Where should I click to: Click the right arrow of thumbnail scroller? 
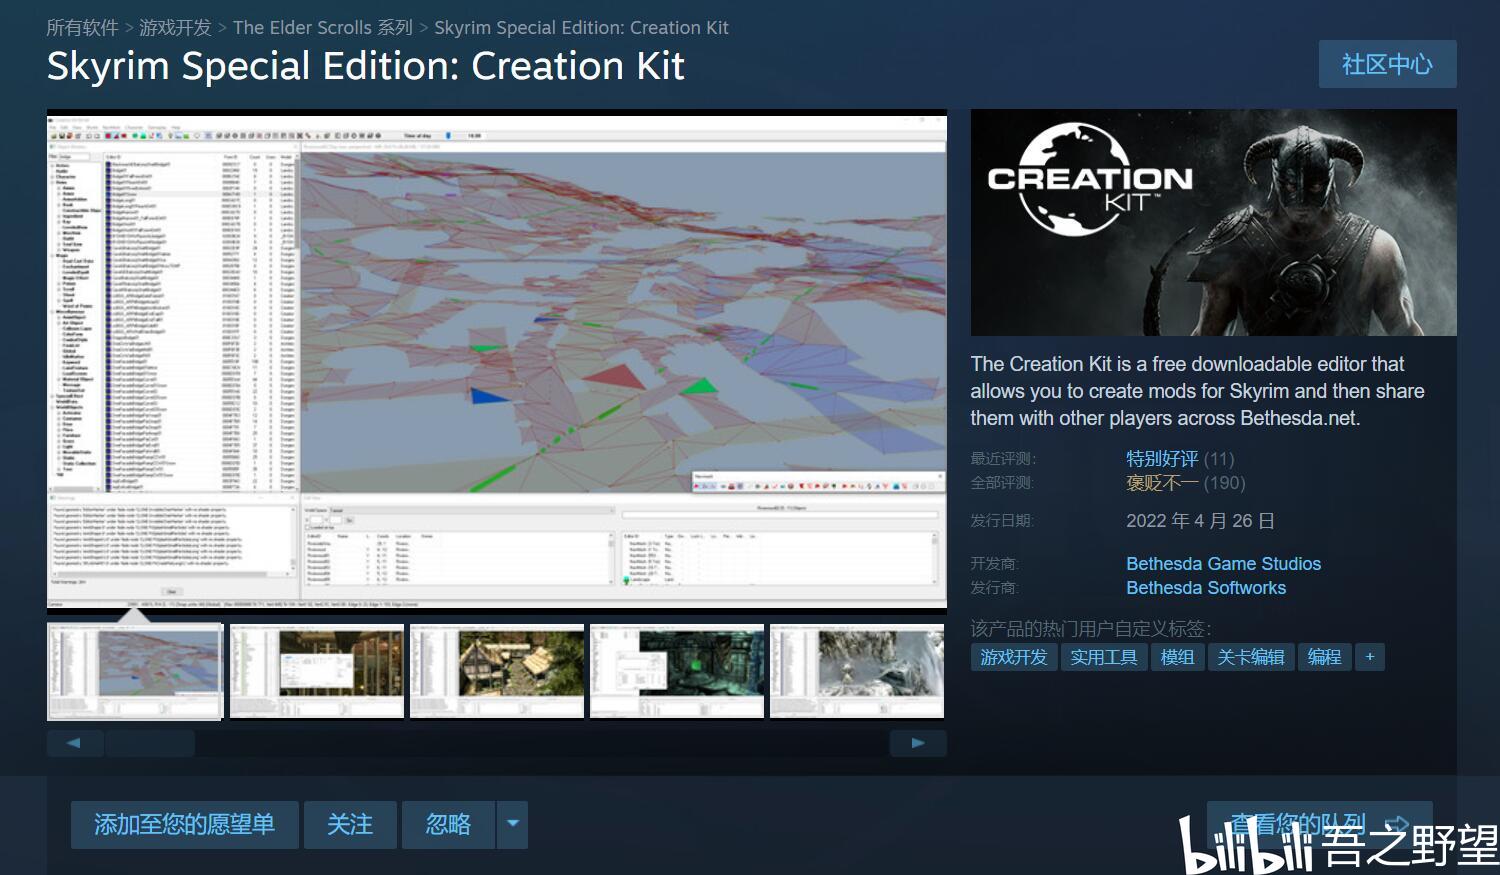918,743
